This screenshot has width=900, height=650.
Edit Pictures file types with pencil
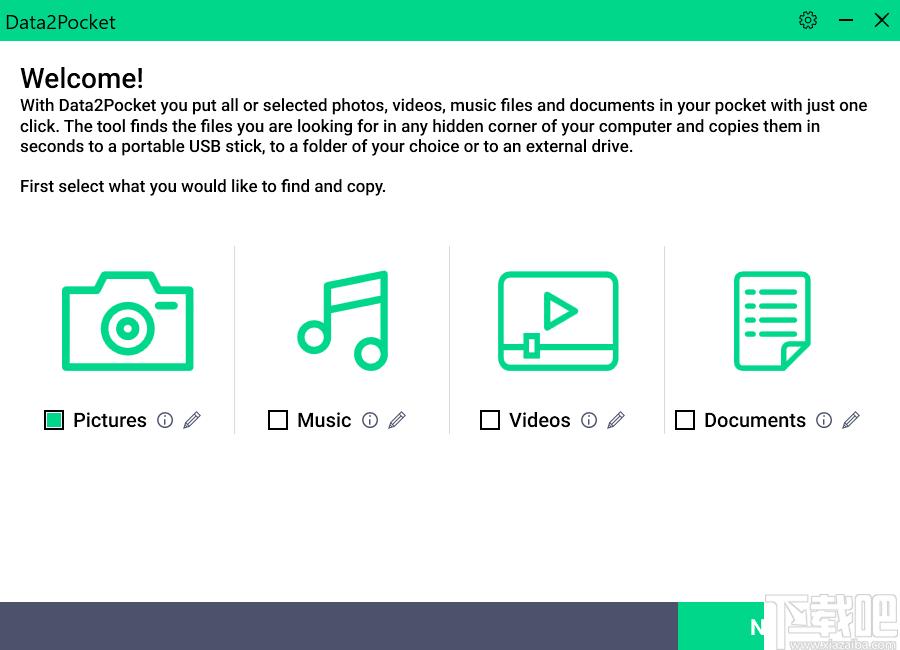(192, 420)
